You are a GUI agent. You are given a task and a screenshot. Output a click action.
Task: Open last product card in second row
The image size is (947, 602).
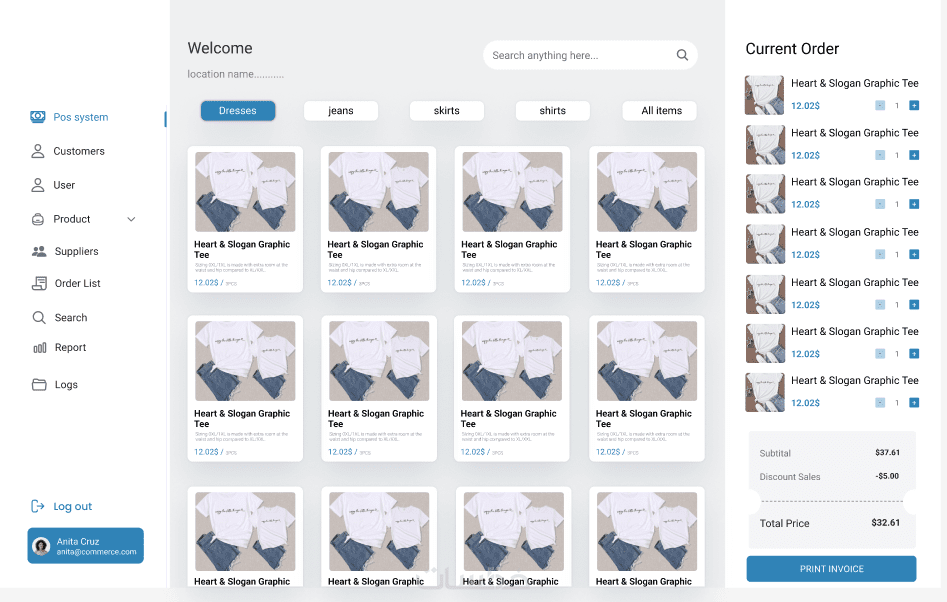(647, 388)
